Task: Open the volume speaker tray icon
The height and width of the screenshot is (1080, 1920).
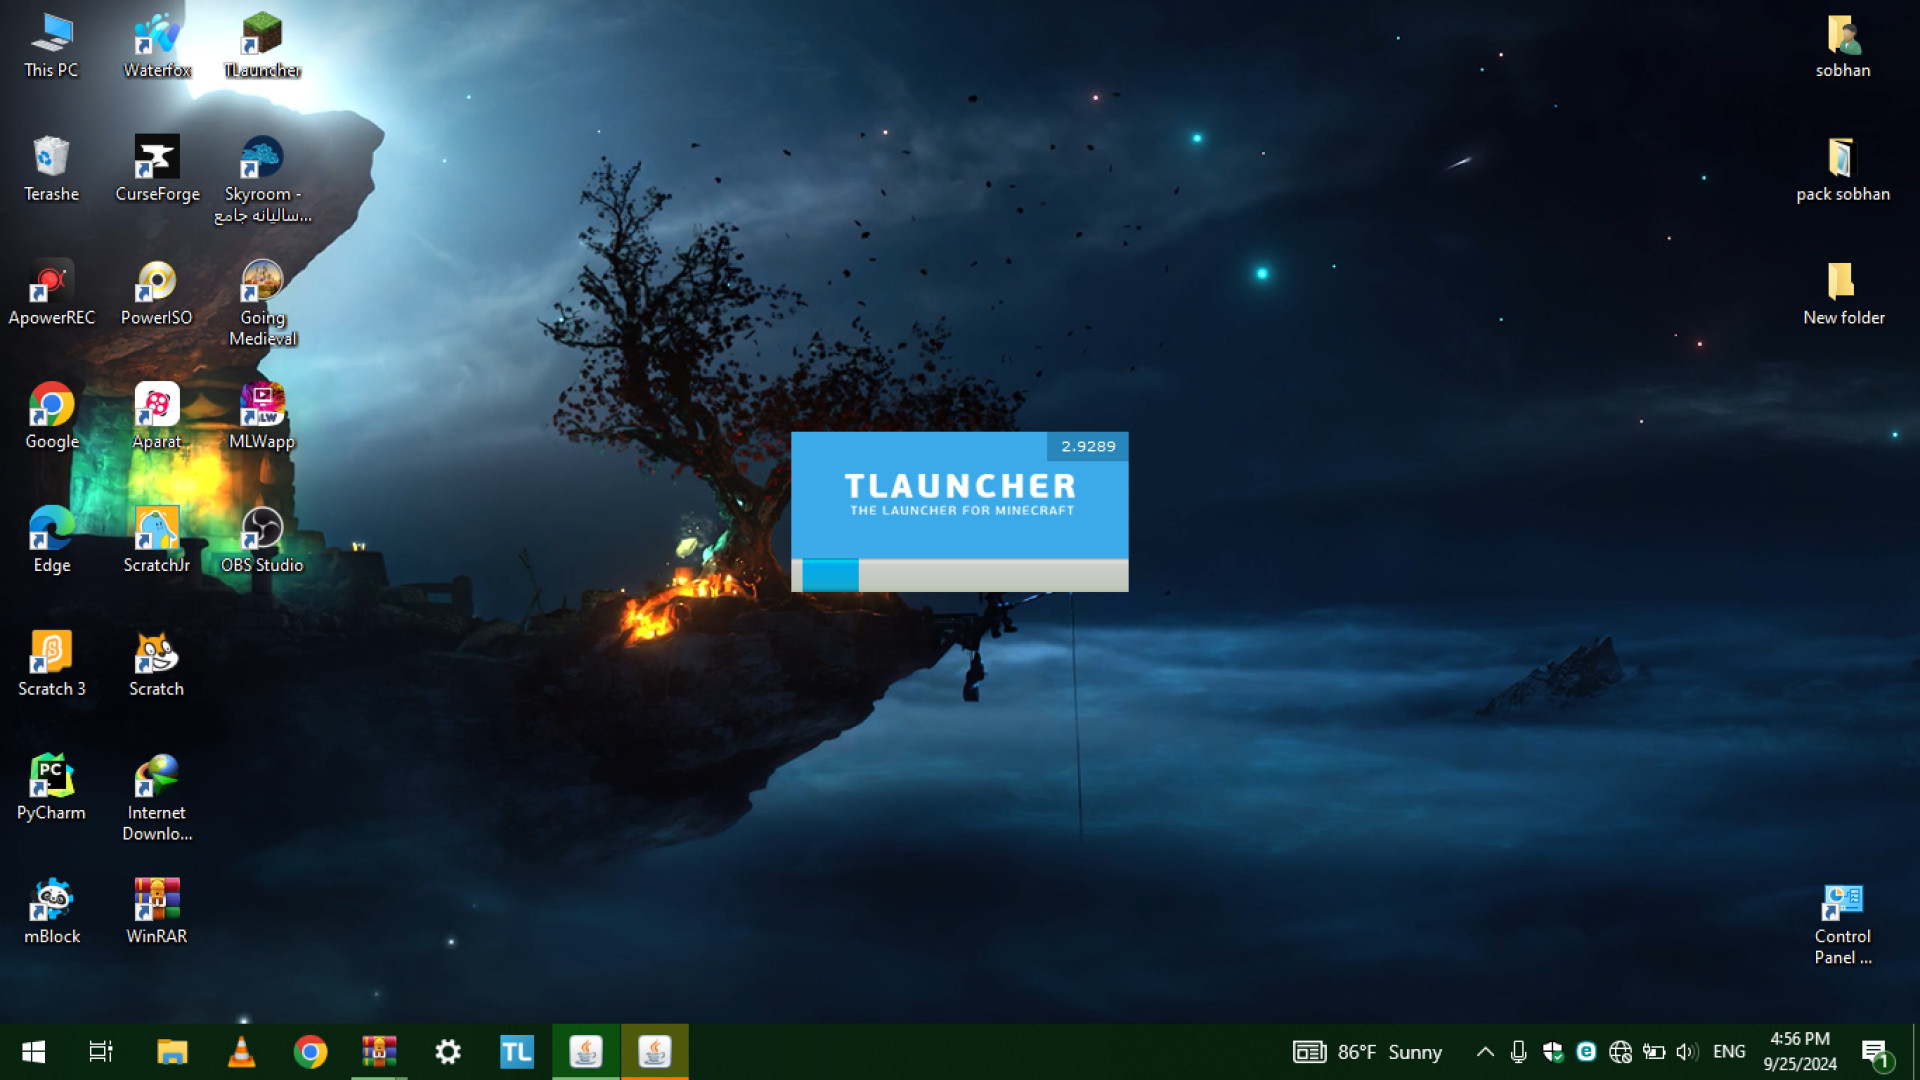Action: pos(1687,1052)
